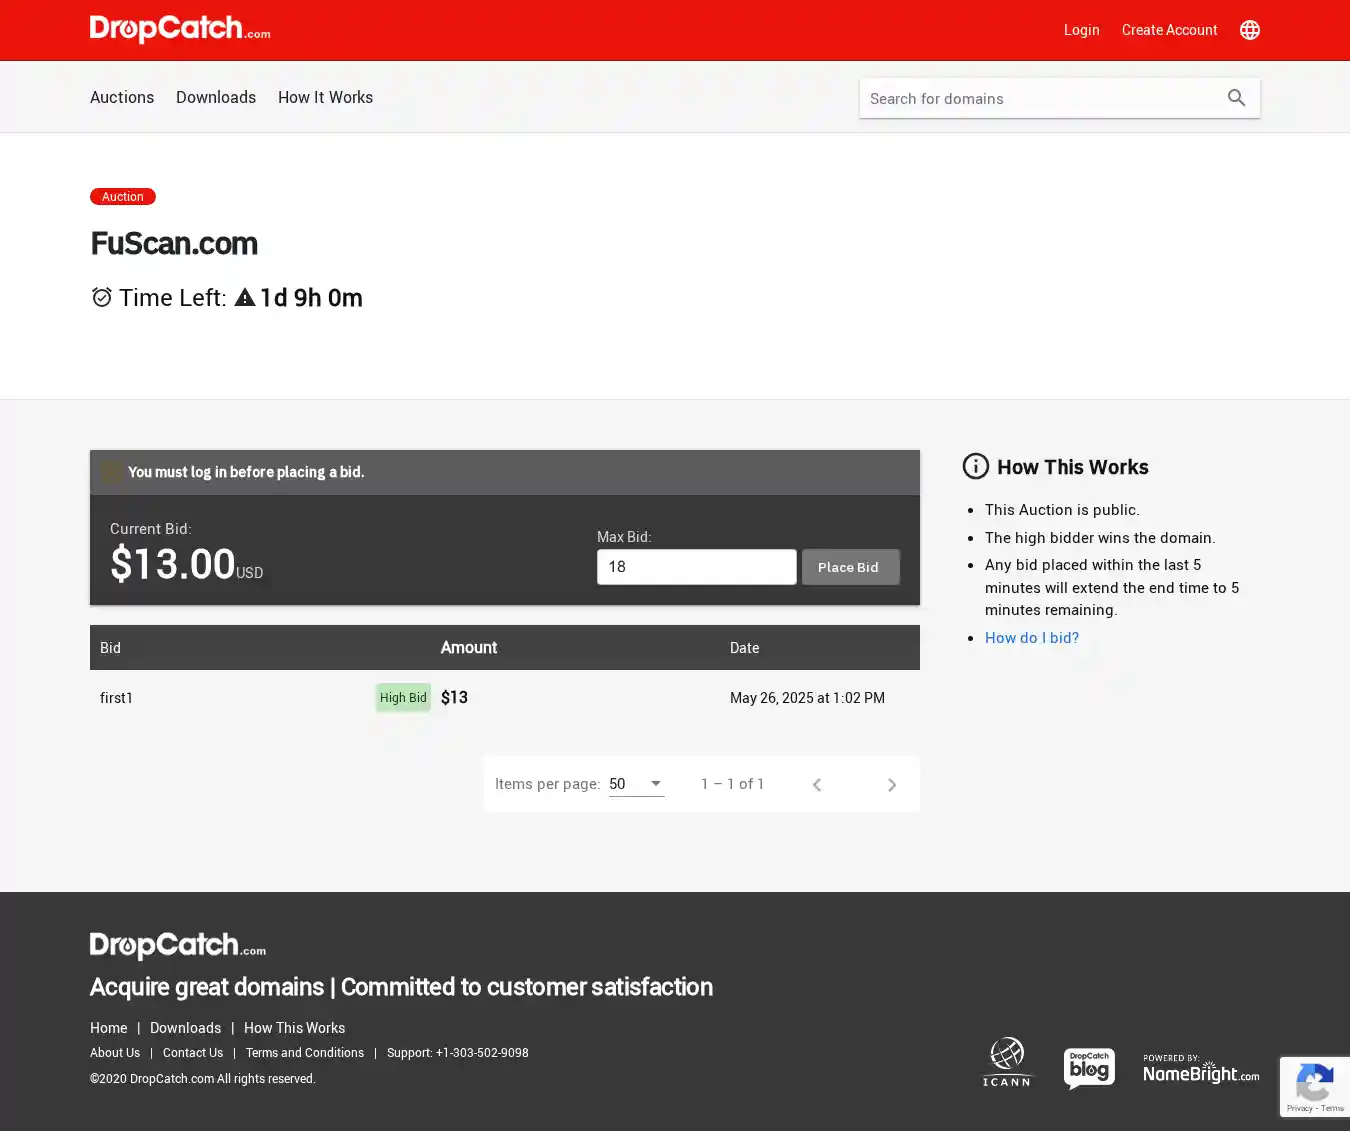
Task: Go to next page of bids
Action: pos(891,785)
